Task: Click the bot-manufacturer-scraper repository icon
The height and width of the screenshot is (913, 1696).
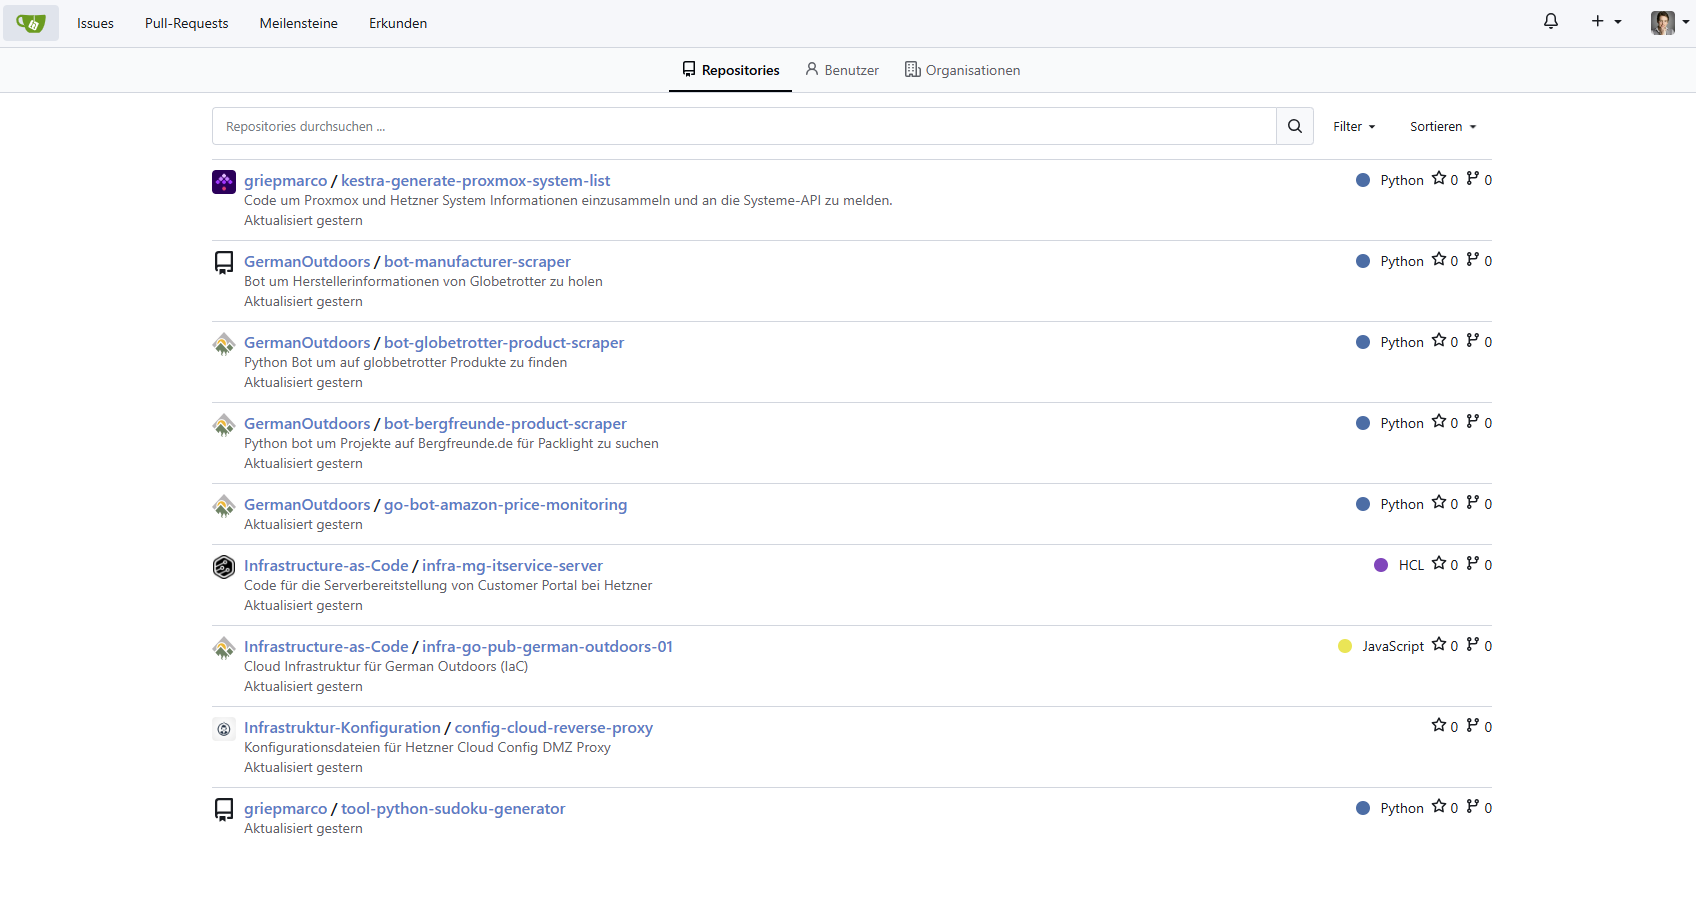Action: [224, 263]
